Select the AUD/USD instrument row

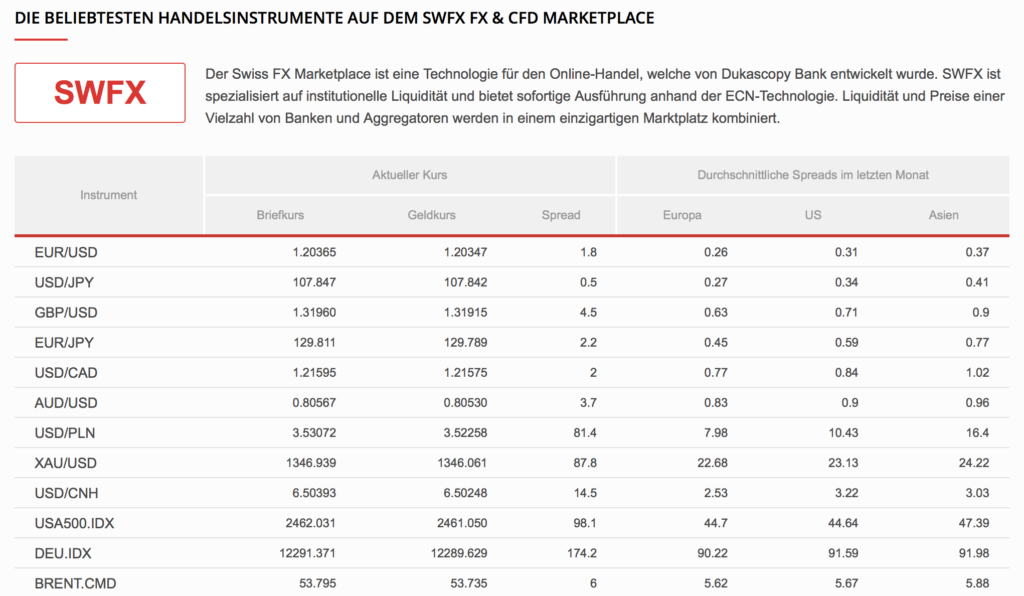pos(512,402)
